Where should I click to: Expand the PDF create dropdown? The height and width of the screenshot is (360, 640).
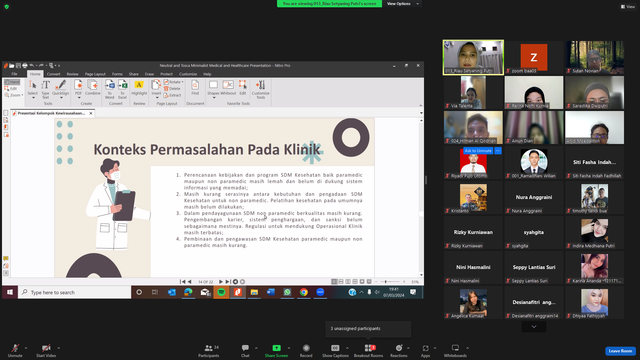pyautogui.click(x=79, y=98)
